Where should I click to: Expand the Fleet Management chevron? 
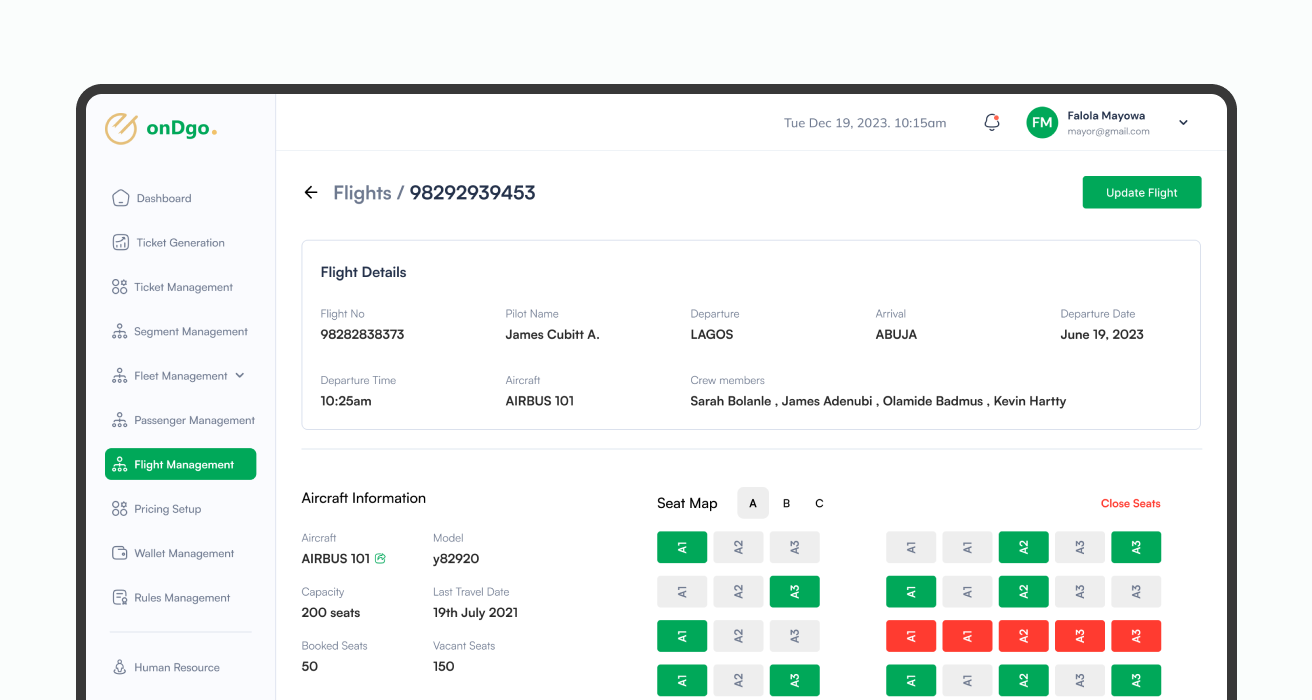(239, 376)
